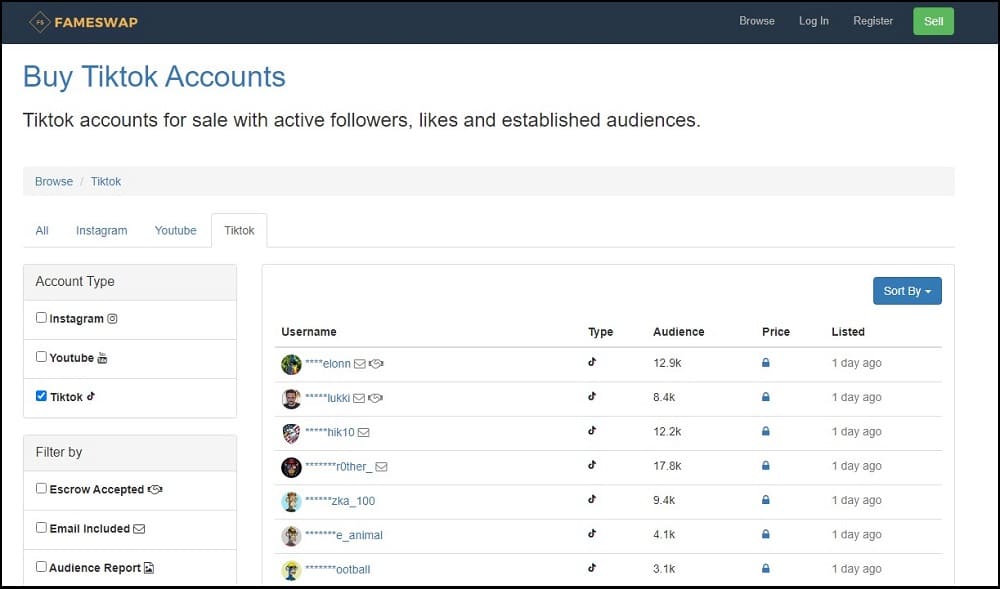Click the TikTok type icon in lukki row
Viewport: 1000px width, 589px height.
click(592, 396)
